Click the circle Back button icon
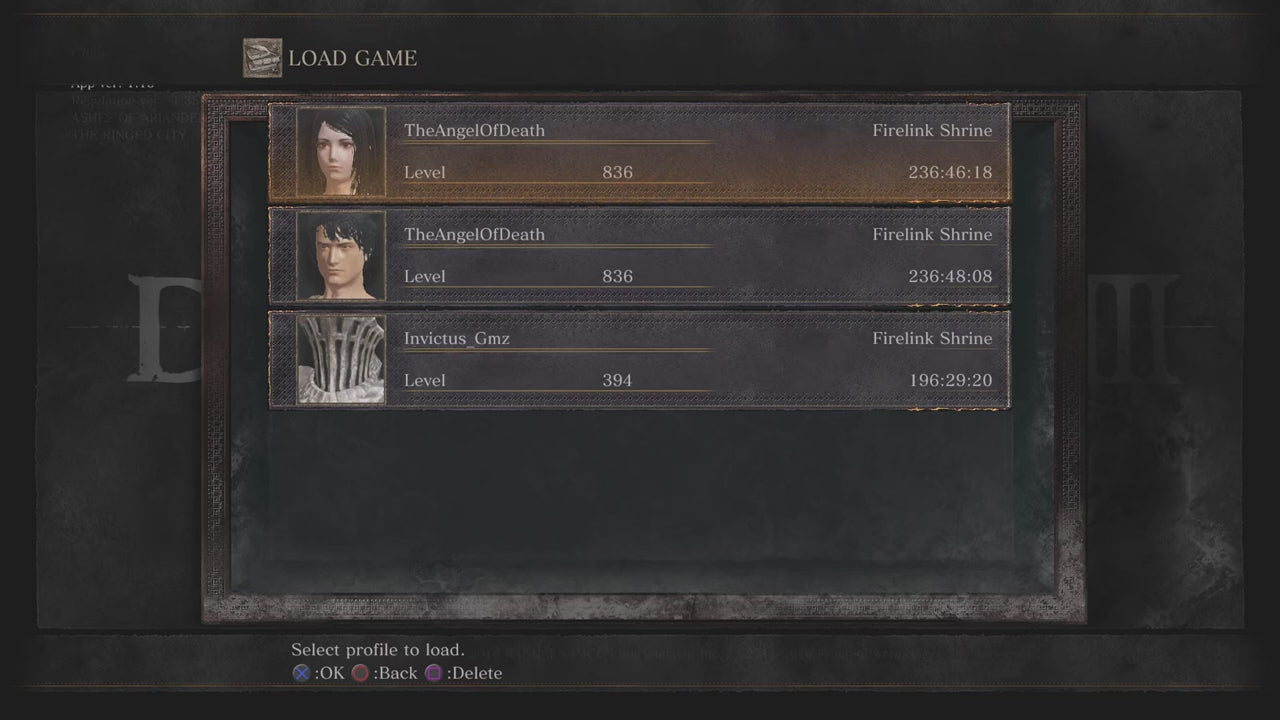 click(x=360, y=673)
